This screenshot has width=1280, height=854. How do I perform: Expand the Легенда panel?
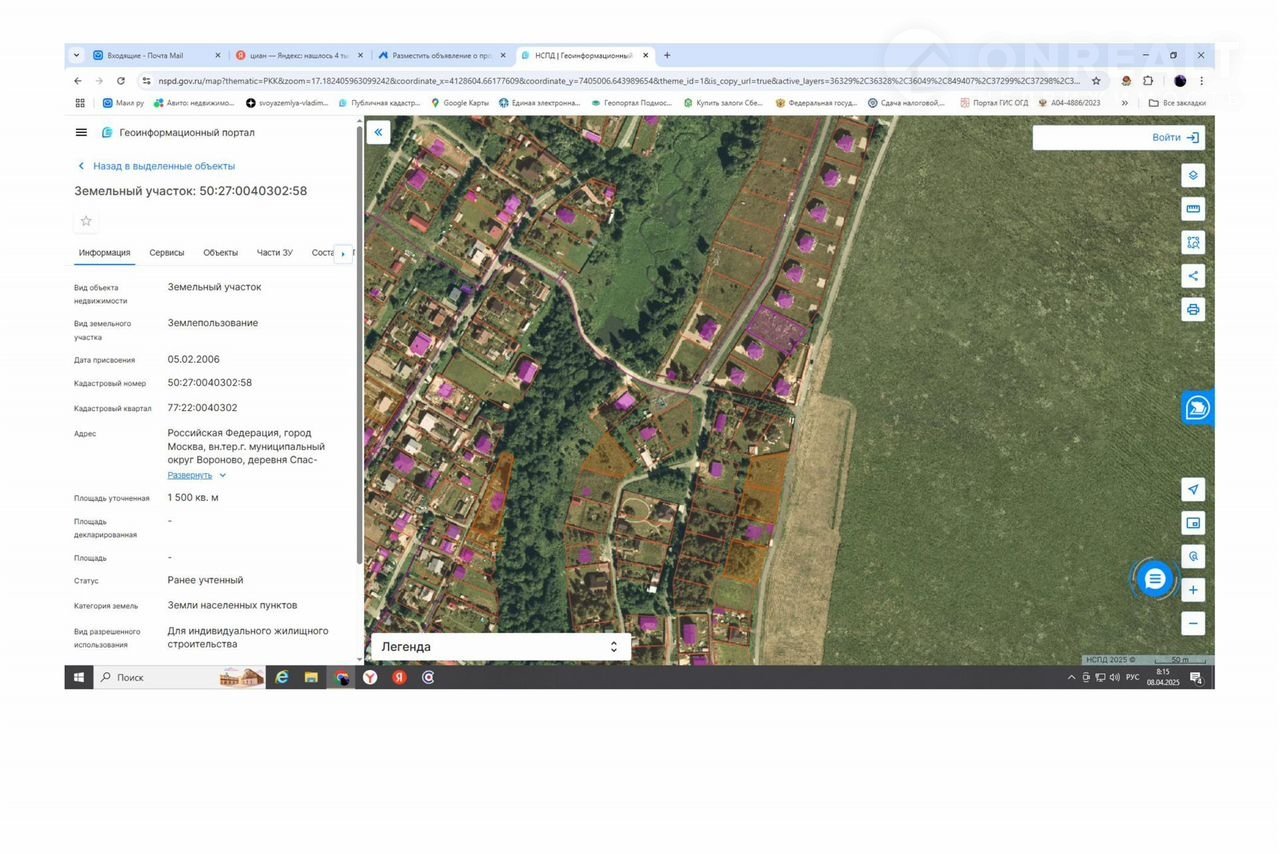(x=500, y=647)
